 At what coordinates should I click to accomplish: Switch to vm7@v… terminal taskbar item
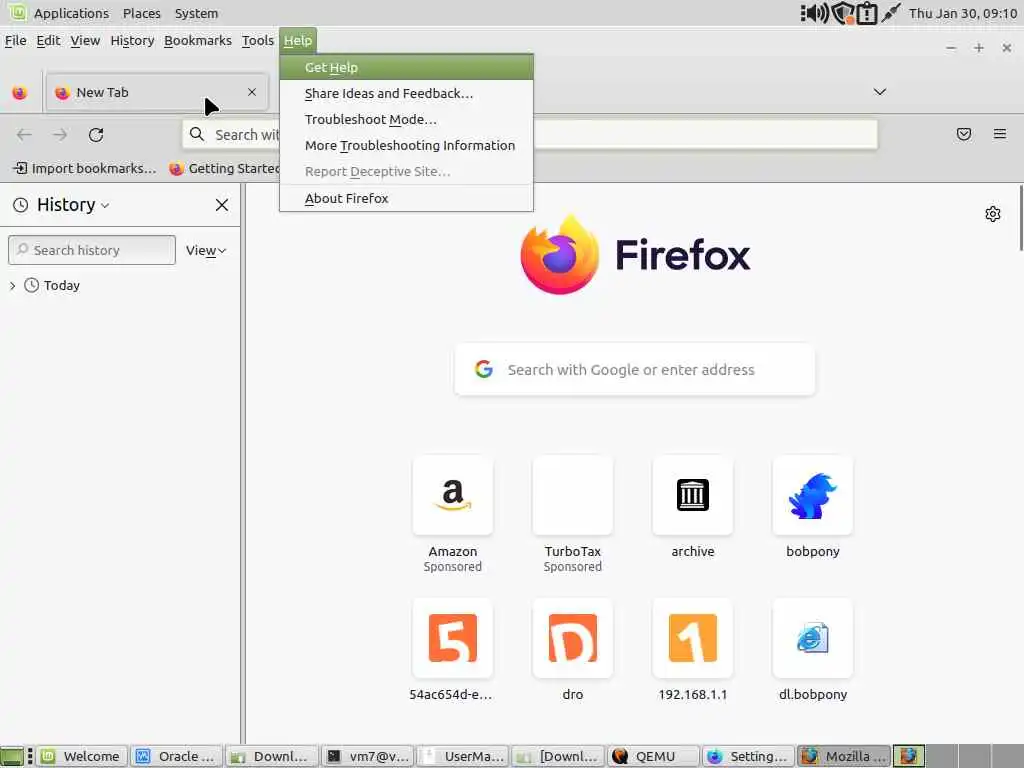[368, 756]
